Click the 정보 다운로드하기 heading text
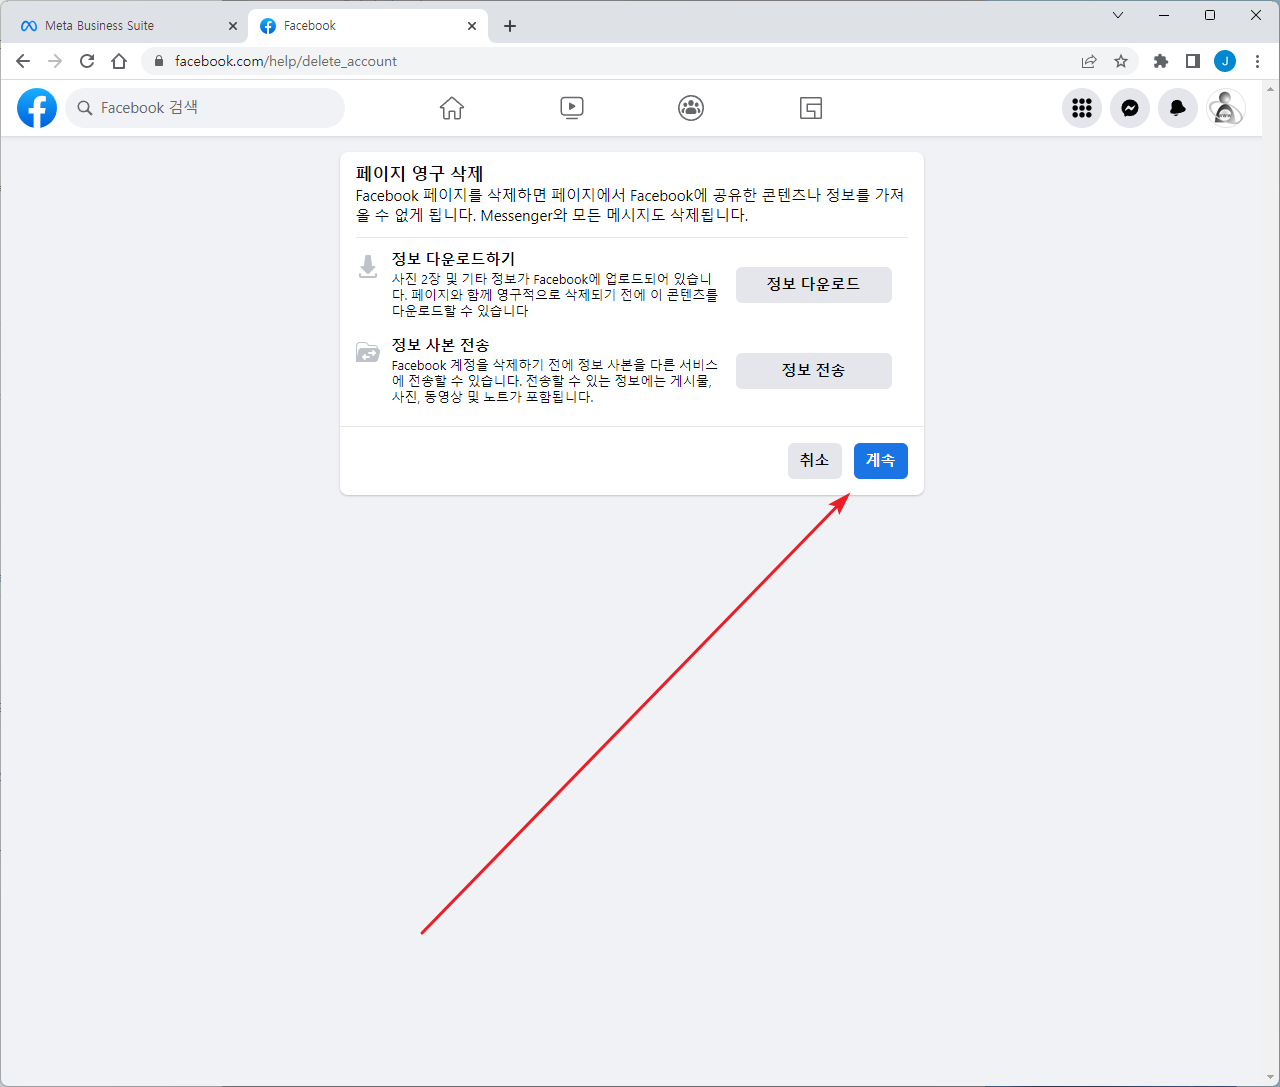 [453, 259]
